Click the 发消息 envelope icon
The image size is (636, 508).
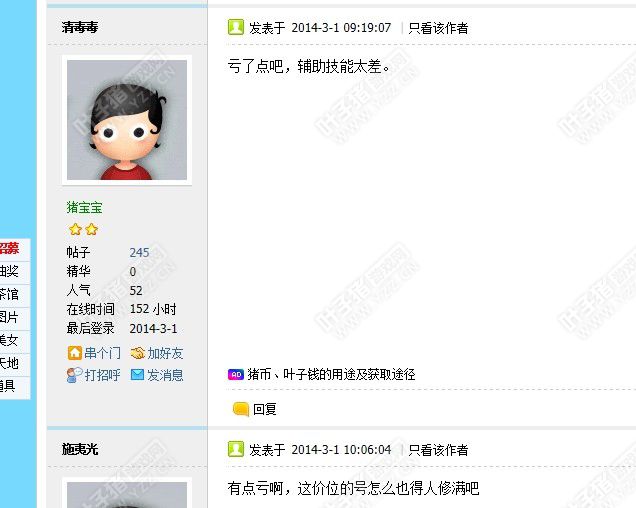pos(138,375)
